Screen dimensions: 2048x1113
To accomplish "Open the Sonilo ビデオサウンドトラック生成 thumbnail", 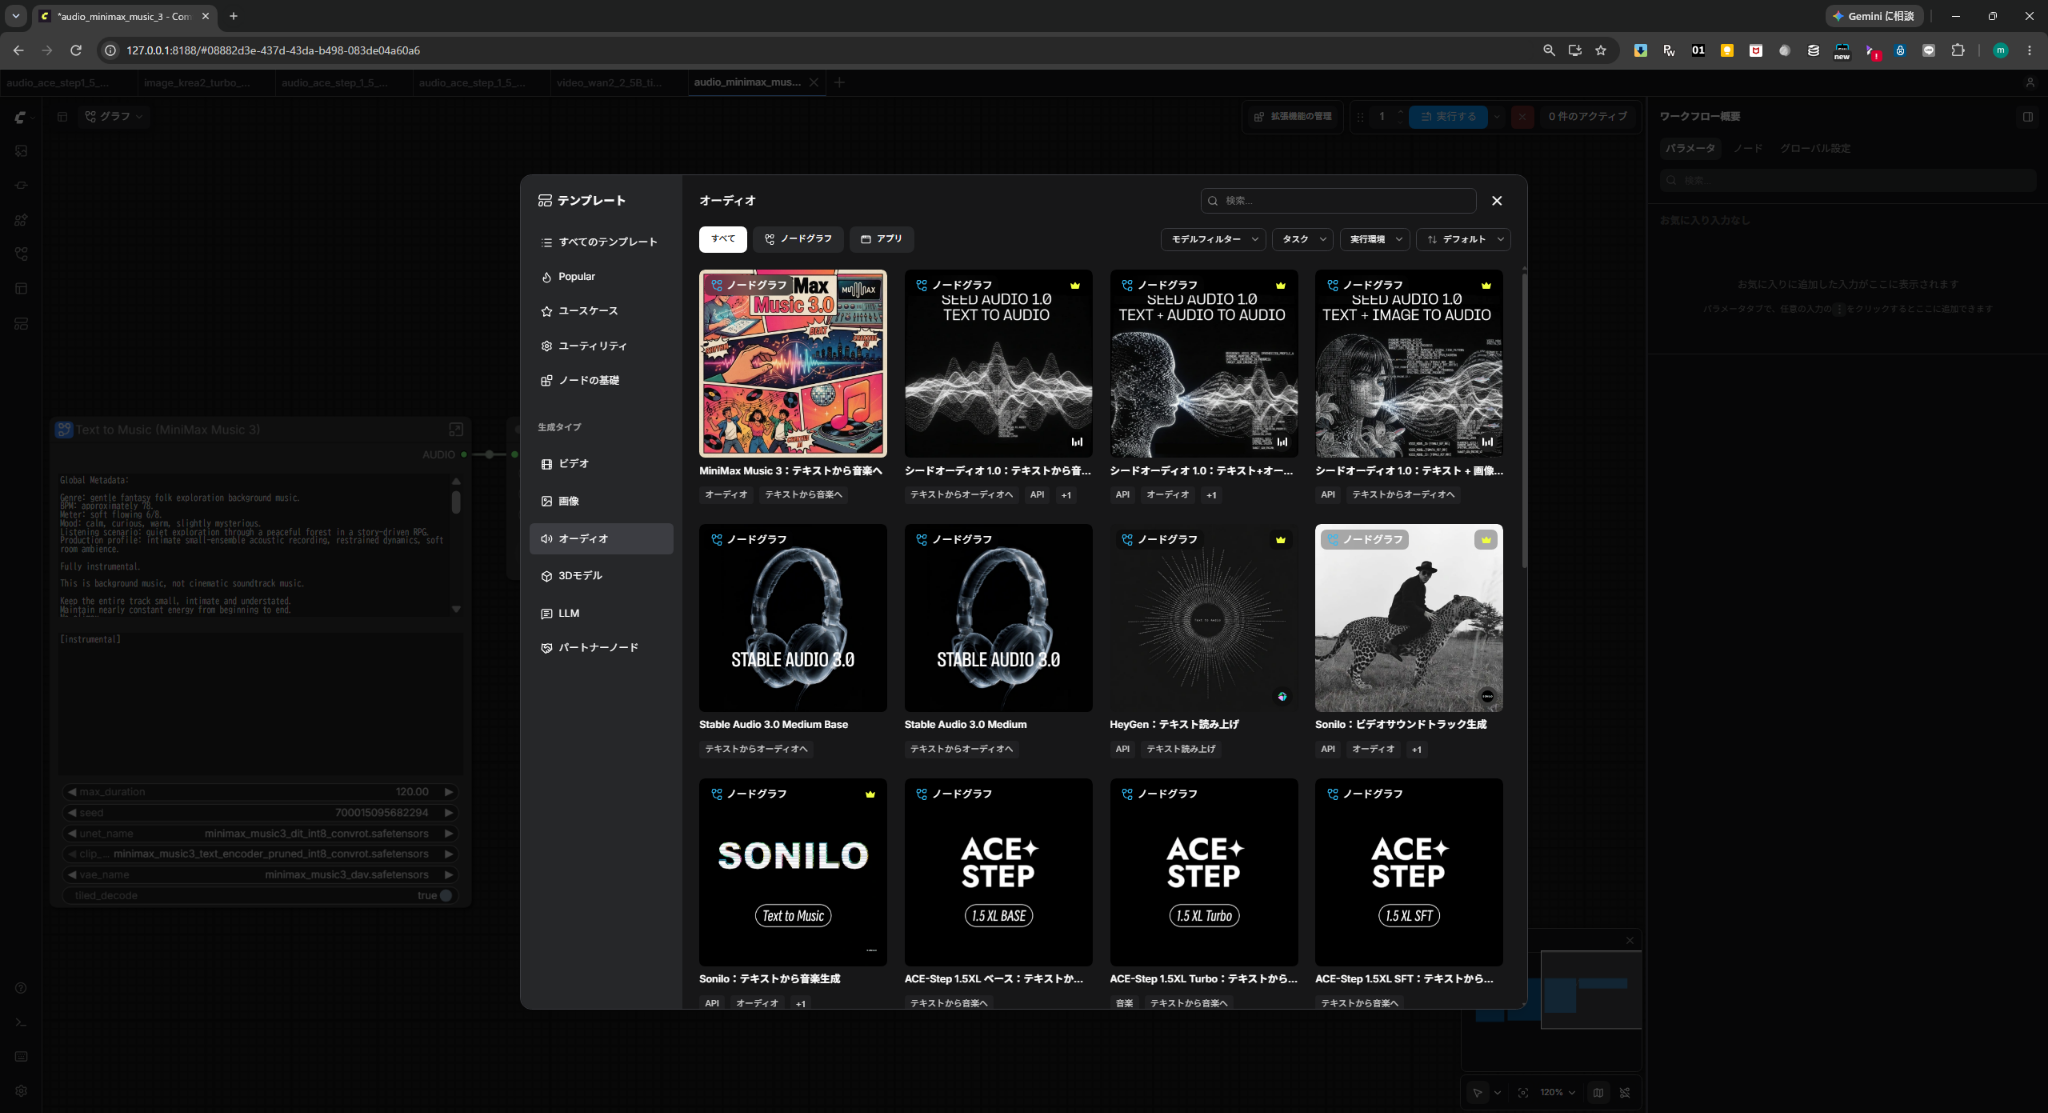I will point(1409,618).
